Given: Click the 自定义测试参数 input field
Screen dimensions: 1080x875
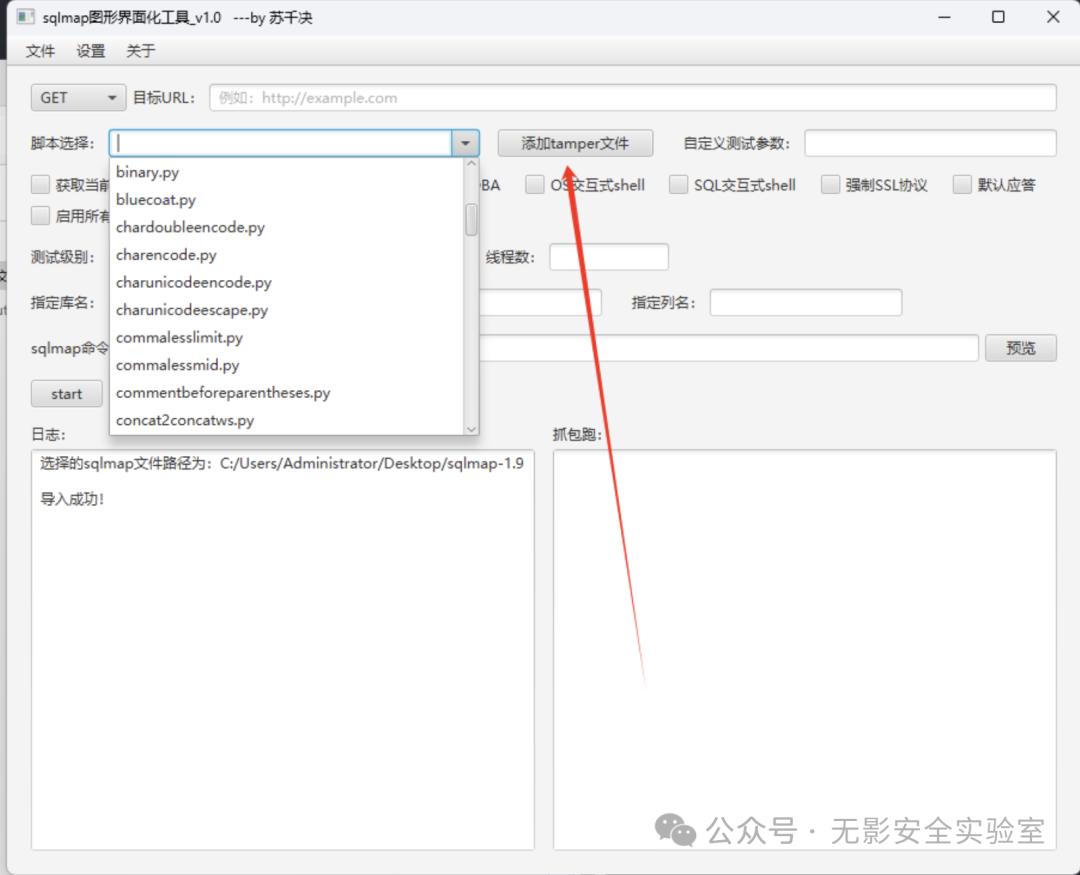Looking at the screenshot, I should click(930, 143).
